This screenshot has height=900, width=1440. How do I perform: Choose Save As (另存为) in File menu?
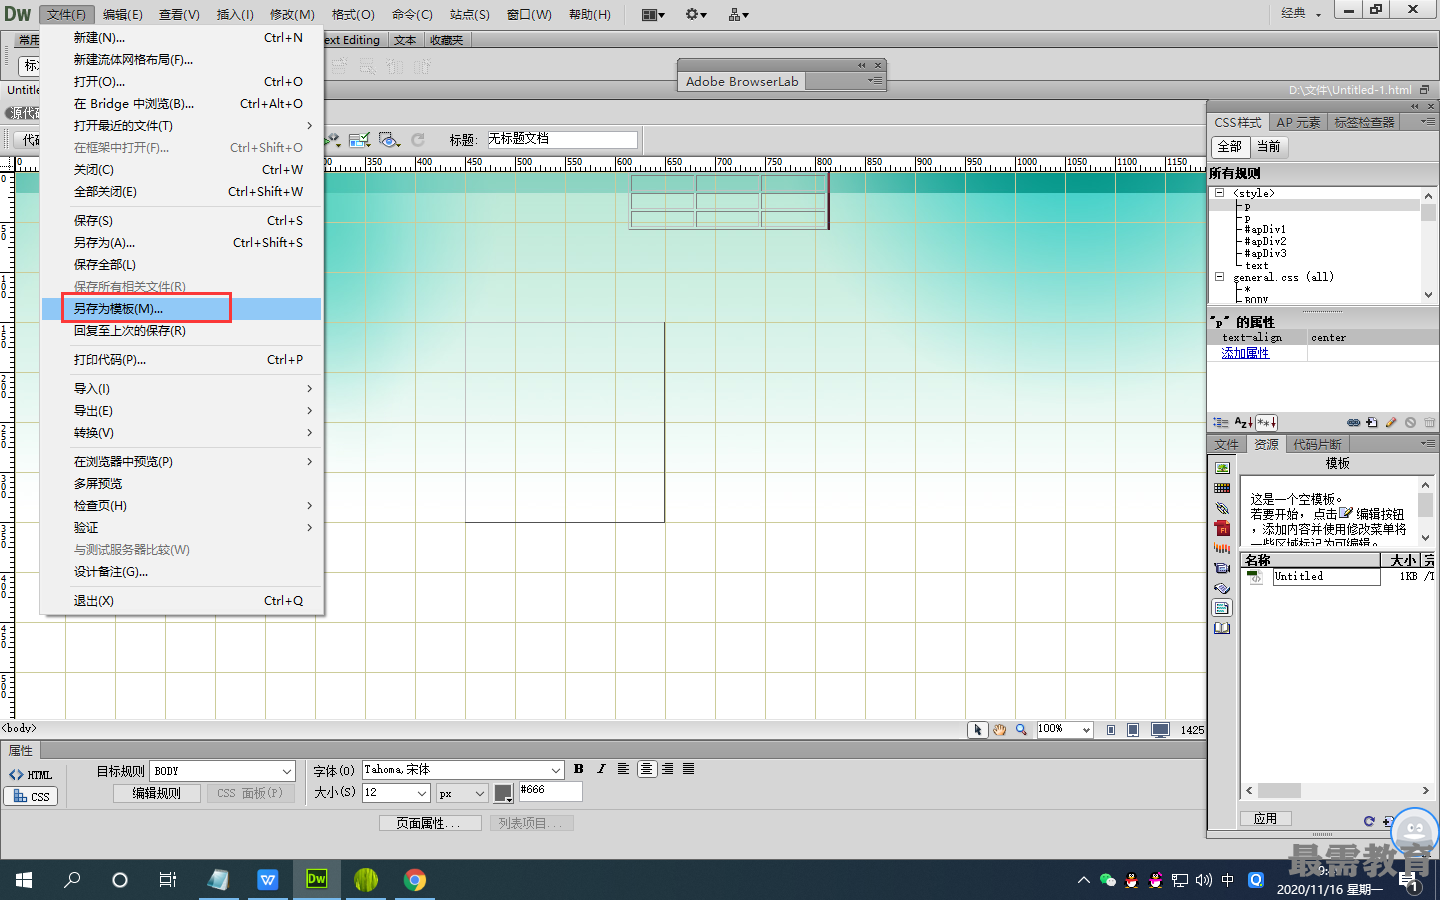[x=181, y=243]
